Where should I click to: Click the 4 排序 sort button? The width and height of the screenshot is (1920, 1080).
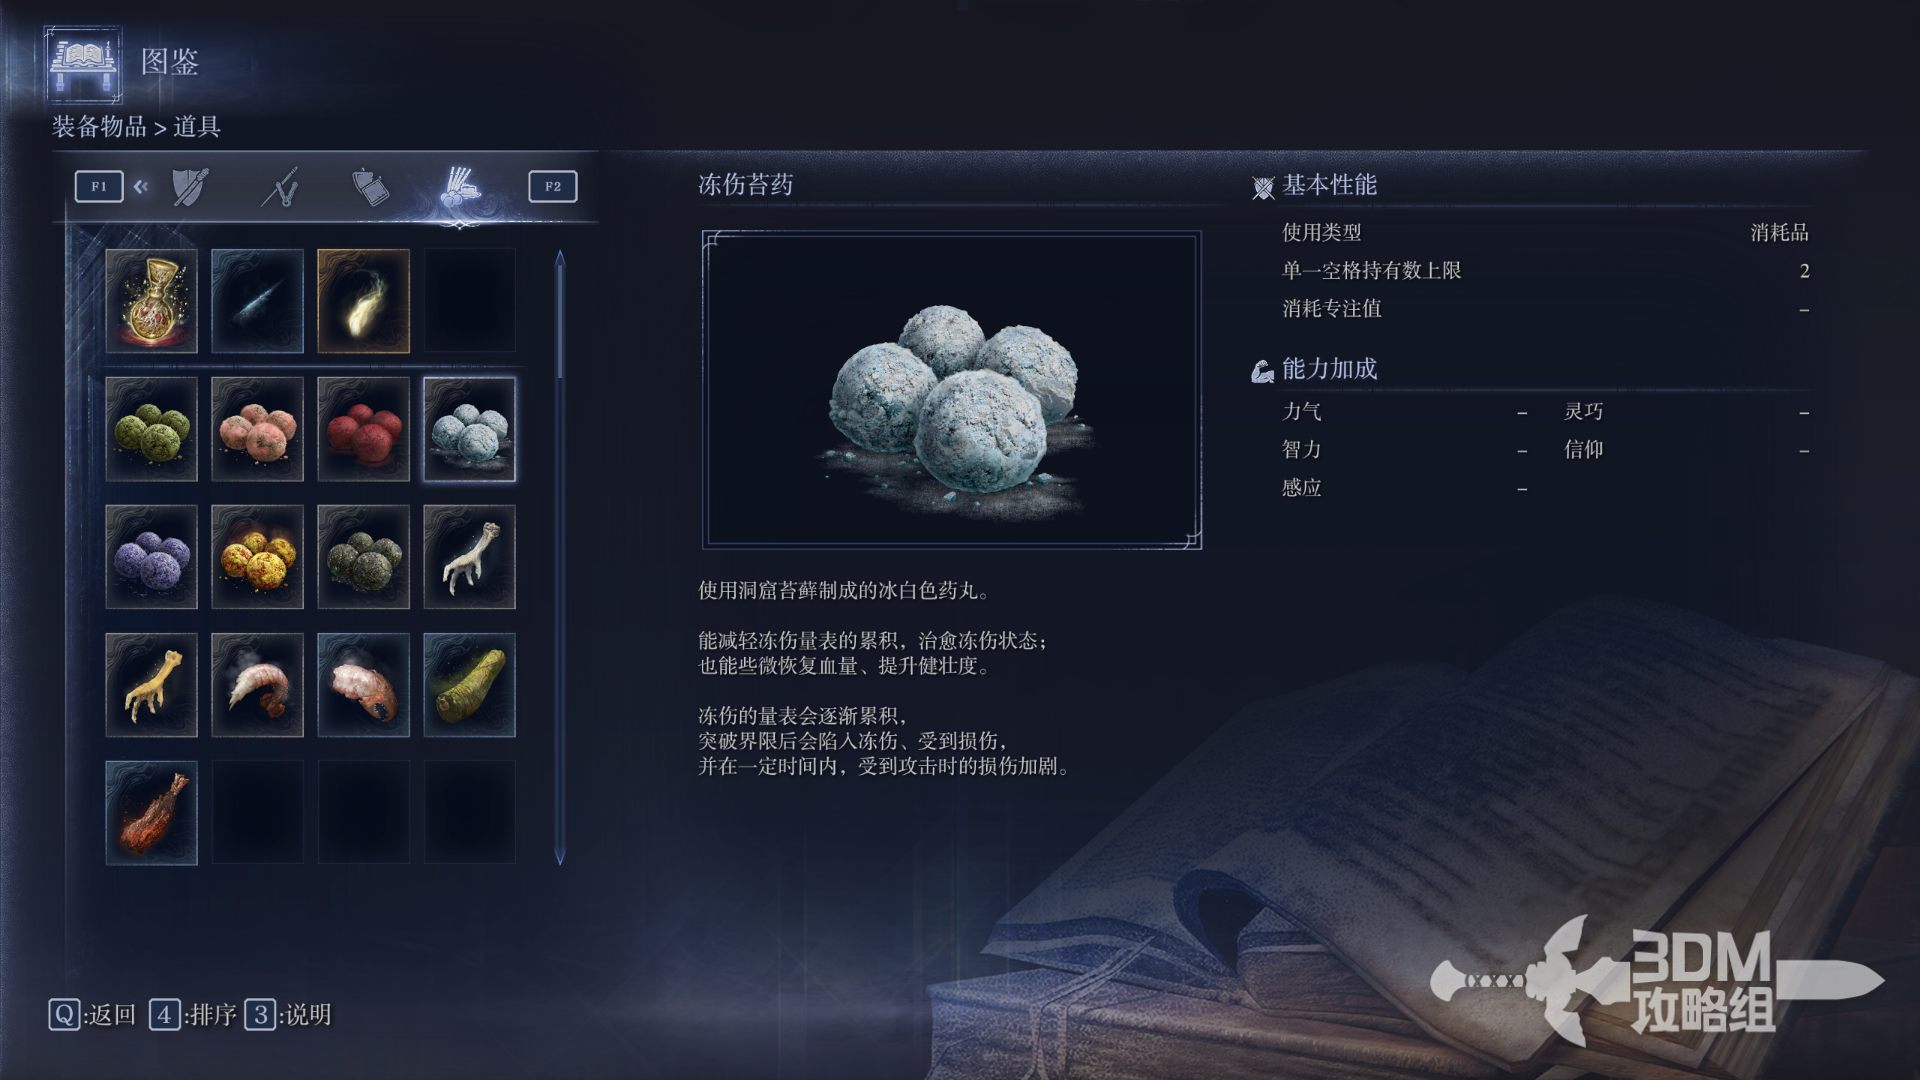[x=193, y=1015]
